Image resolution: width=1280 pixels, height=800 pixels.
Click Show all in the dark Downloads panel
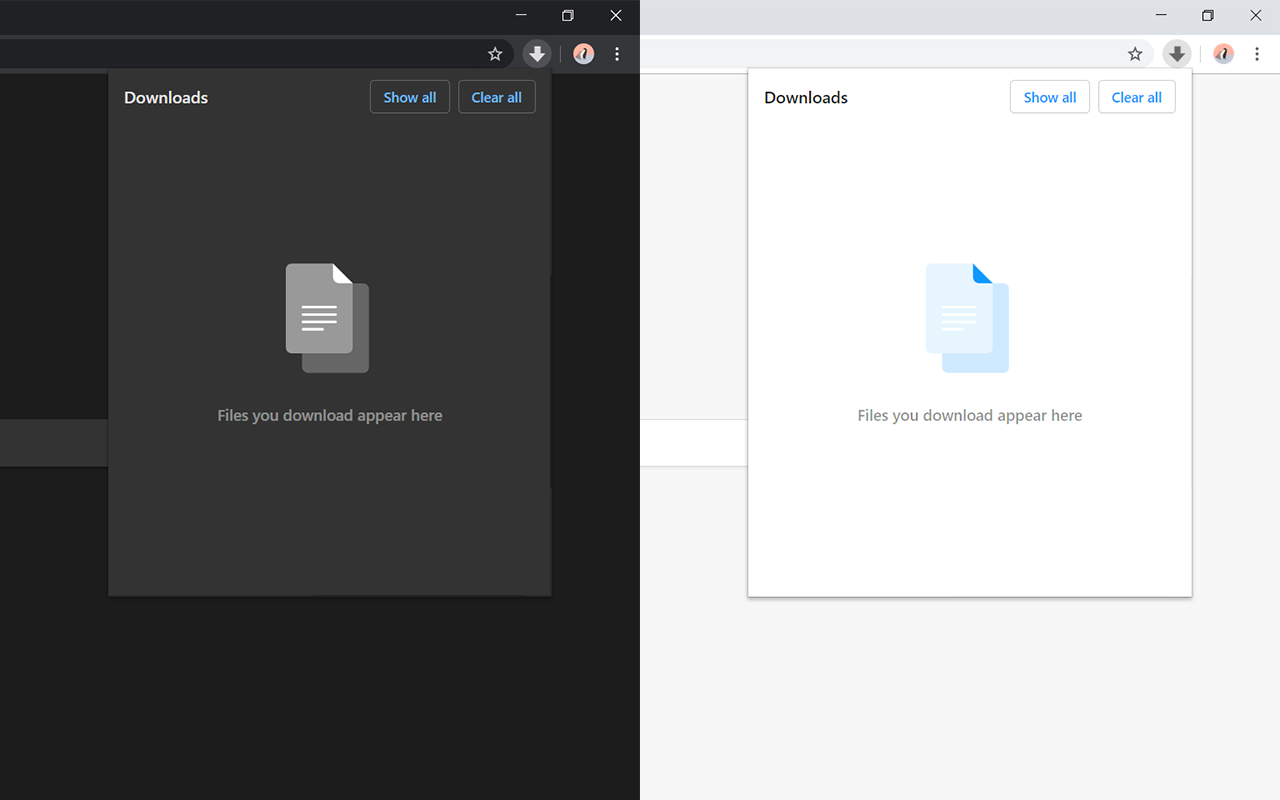point(409,97)
